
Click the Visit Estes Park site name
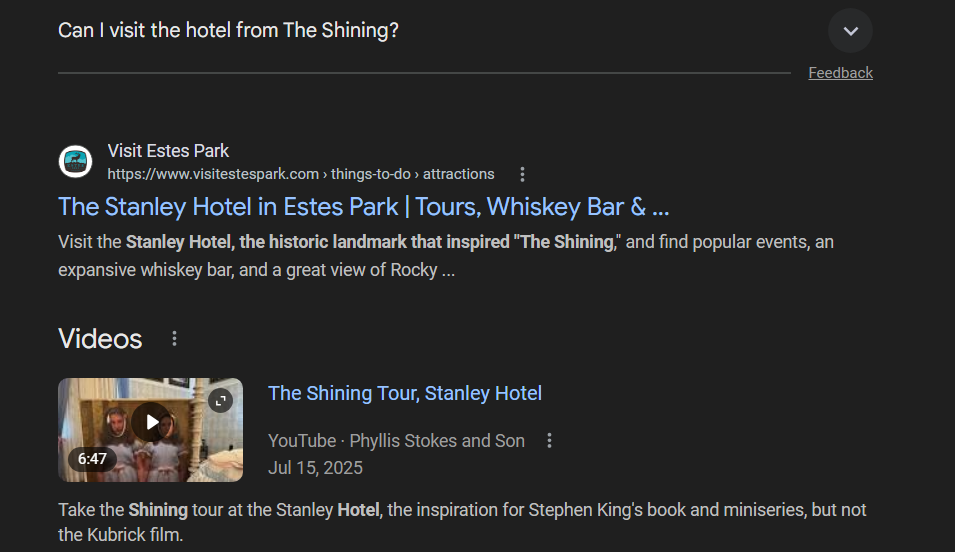pyautogui.click(x=168, y=151)
